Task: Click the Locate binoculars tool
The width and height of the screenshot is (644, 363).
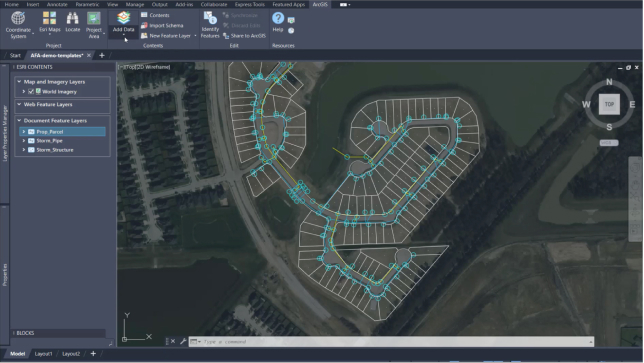Action: 73,22
